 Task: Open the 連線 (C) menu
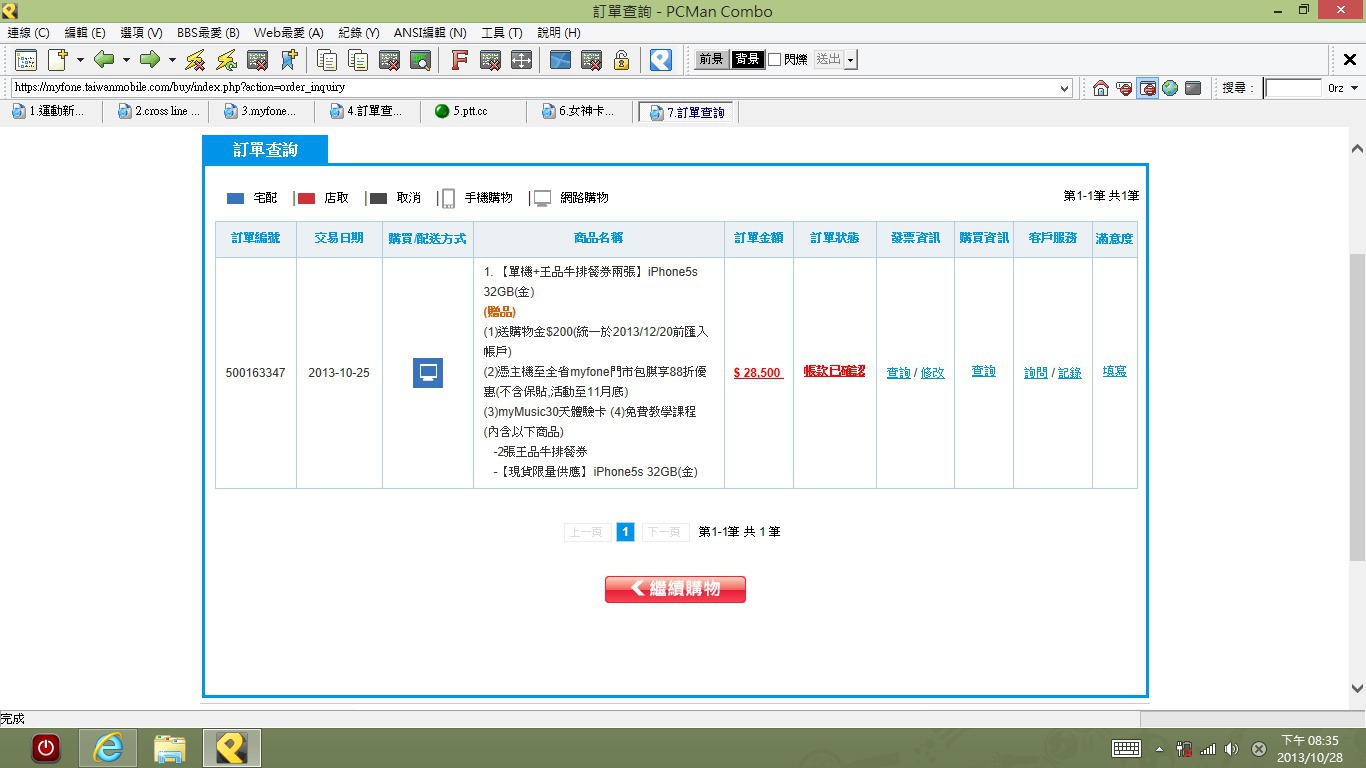(x=28, y=33)
